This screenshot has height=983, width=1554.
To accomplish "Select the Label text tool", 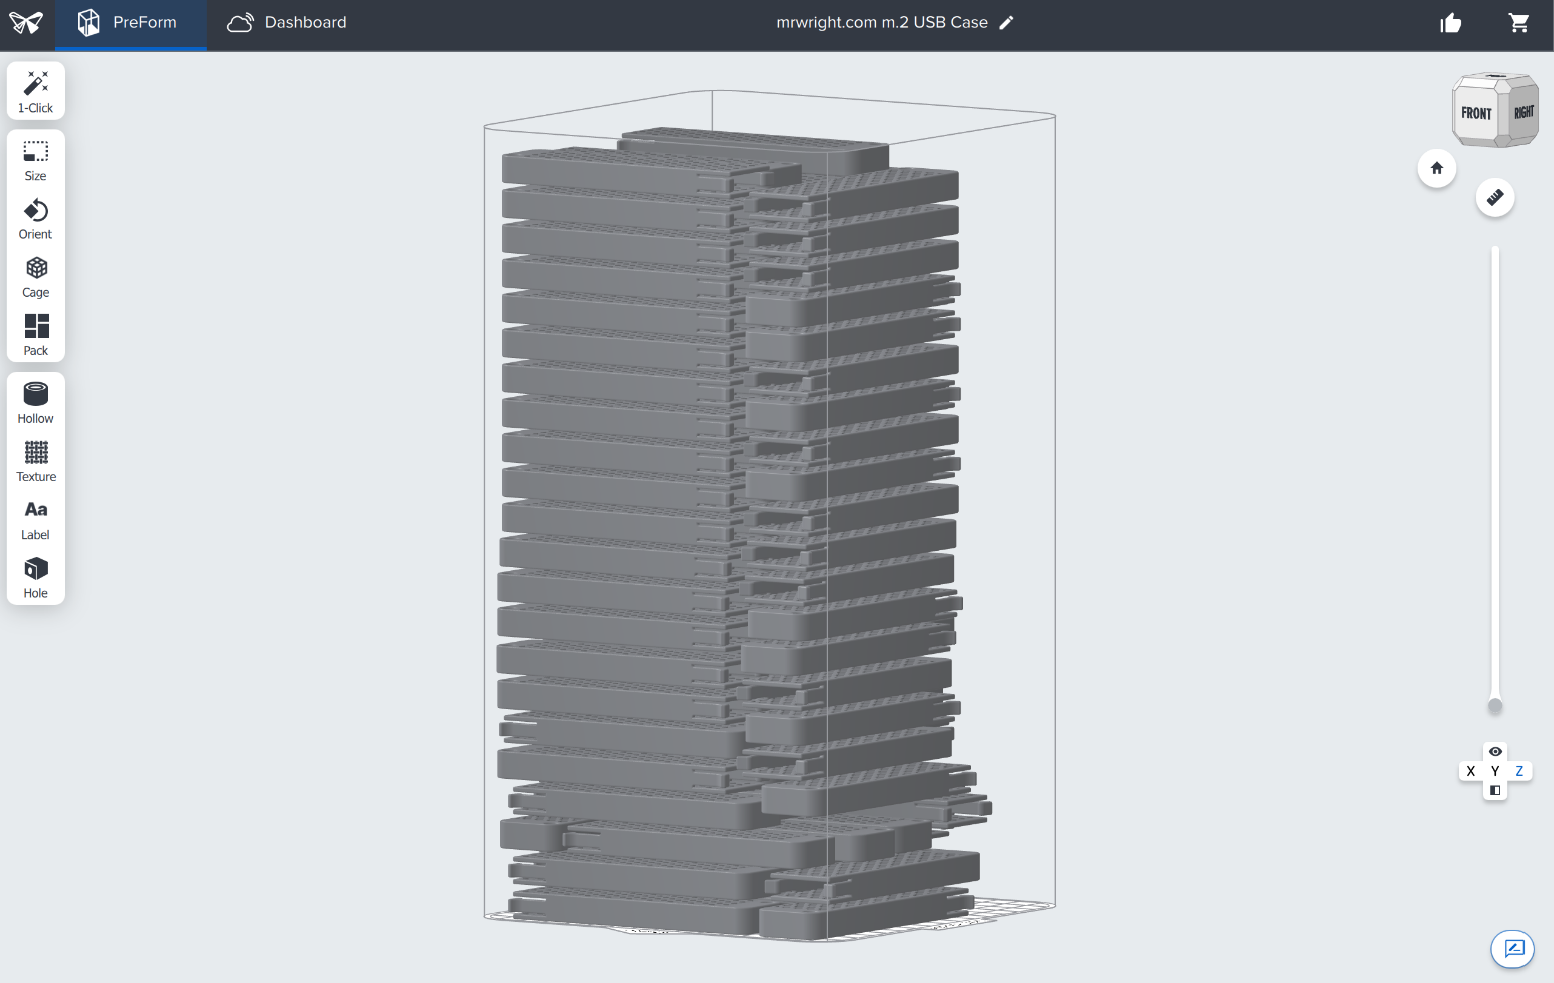I will 36,519.
